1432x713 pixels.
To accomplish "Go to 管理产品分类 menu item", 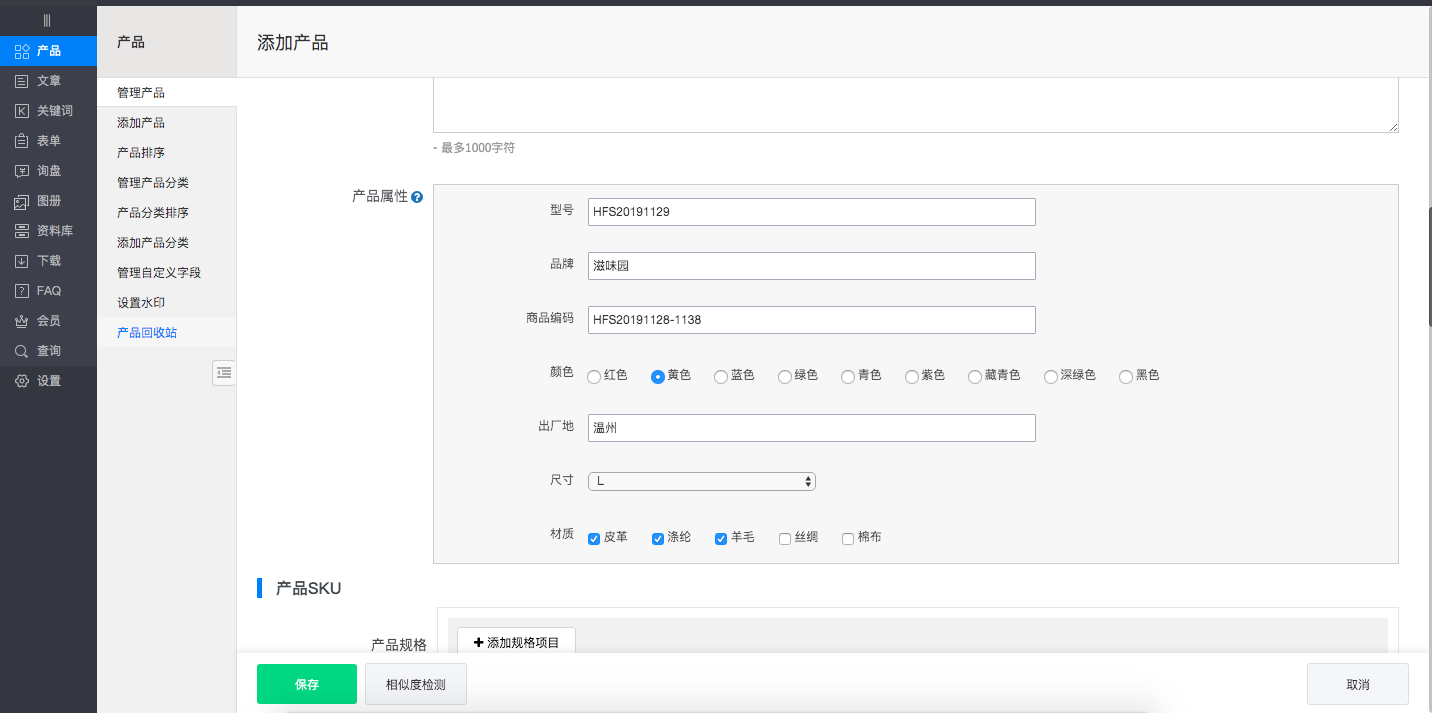I will click(x=153, y=183).
